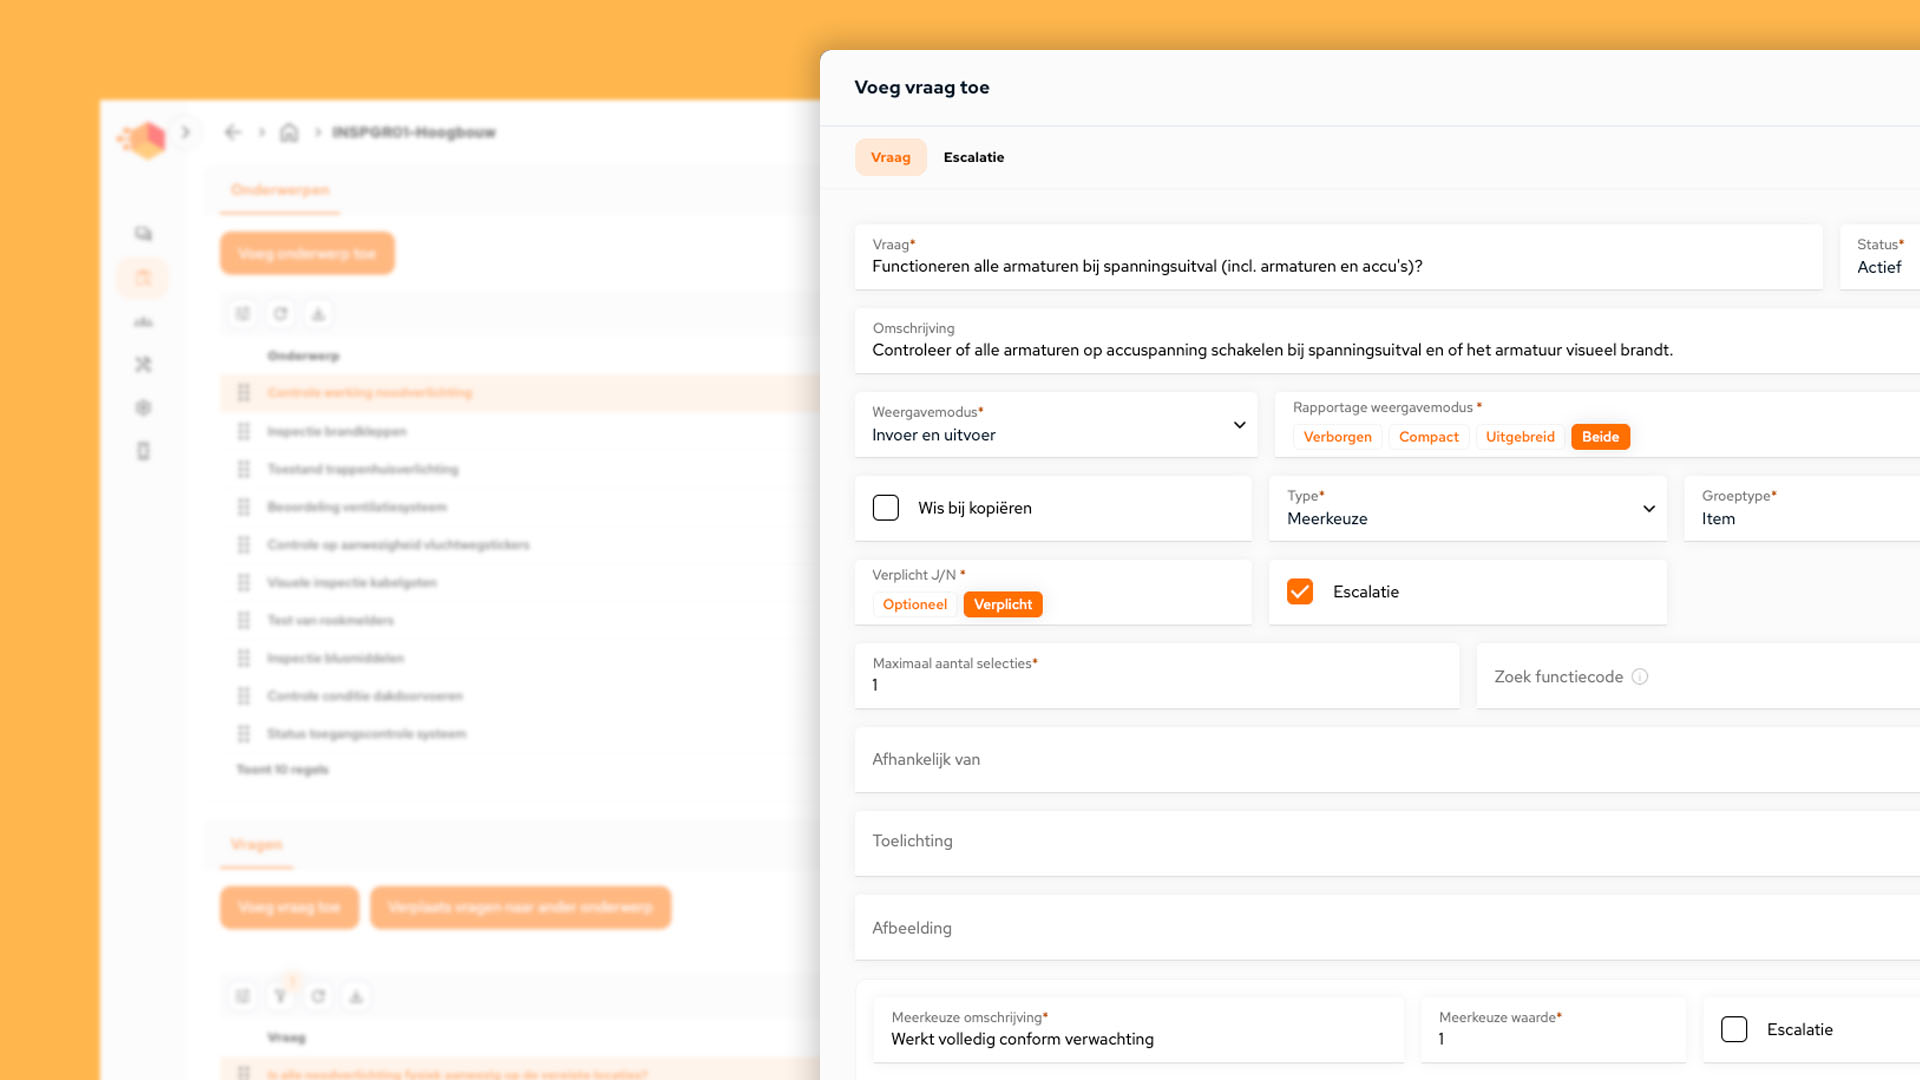Viewport: 1920px width, 1080px height.
Task: Click the refresh icon in Onderwerpen toolbar
Action: click(x=280, y=314)
